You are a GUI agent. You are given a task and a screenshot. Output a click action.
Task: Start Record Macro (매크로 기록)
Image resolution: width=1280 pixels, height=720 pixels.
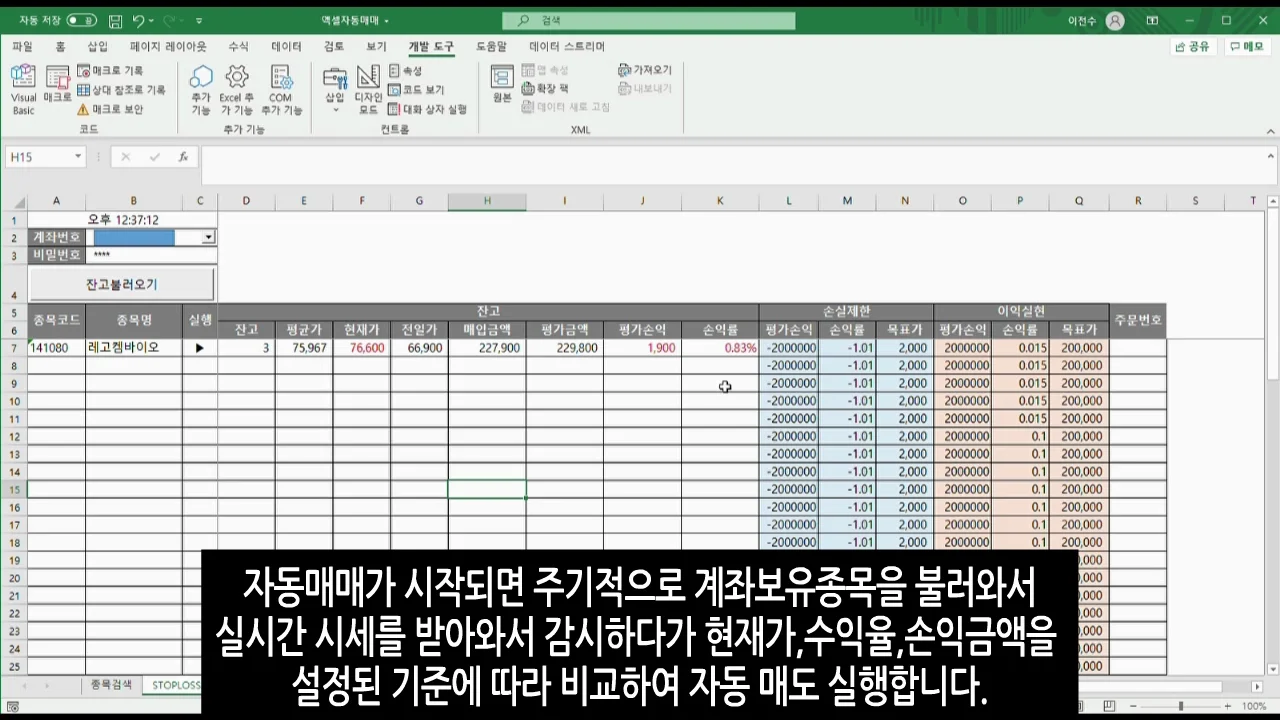pos(110,71)
